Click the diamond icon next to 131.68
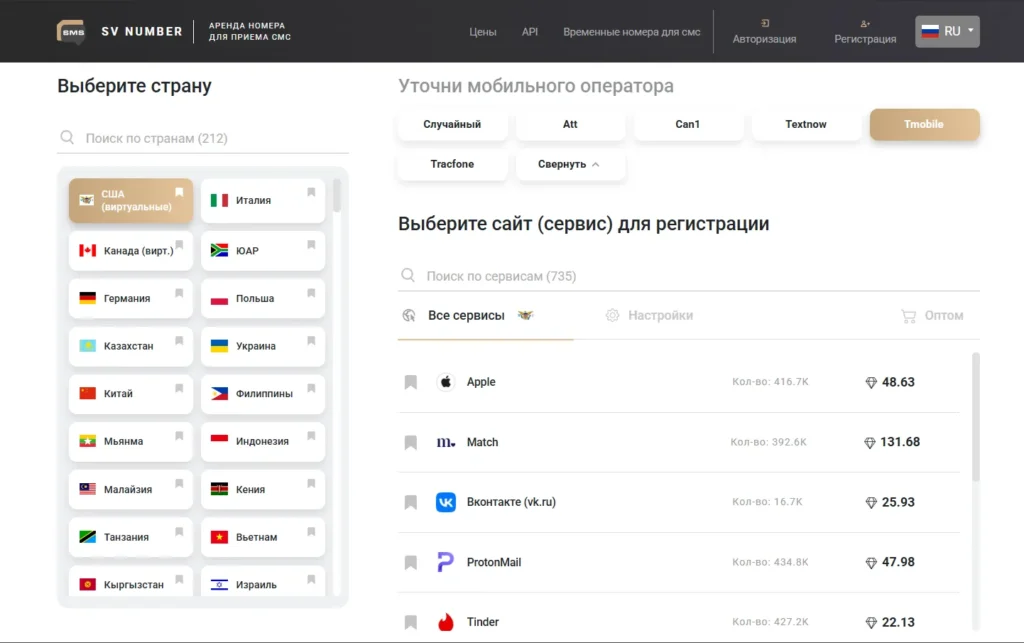Screen dimensions: 1024x643 870,443
